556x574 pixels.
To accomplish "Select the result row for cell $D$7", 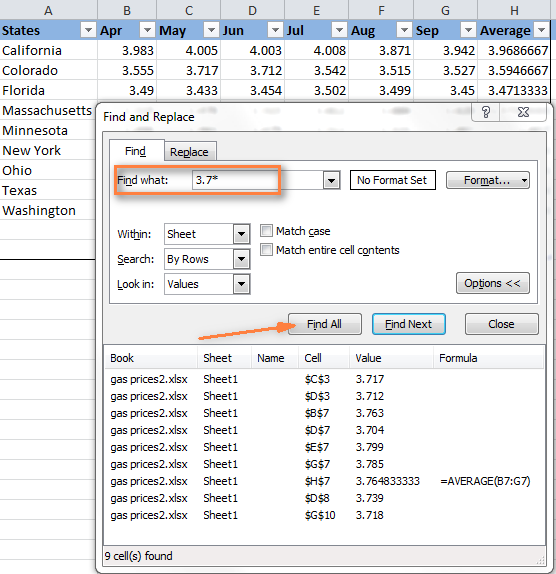I will pos(324,430).
